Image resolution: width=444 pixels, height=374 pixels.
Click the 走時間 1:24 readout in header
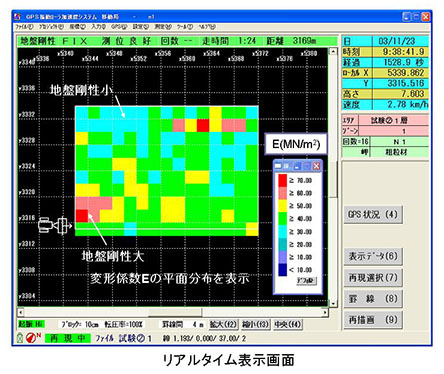(x=229, y=41)
